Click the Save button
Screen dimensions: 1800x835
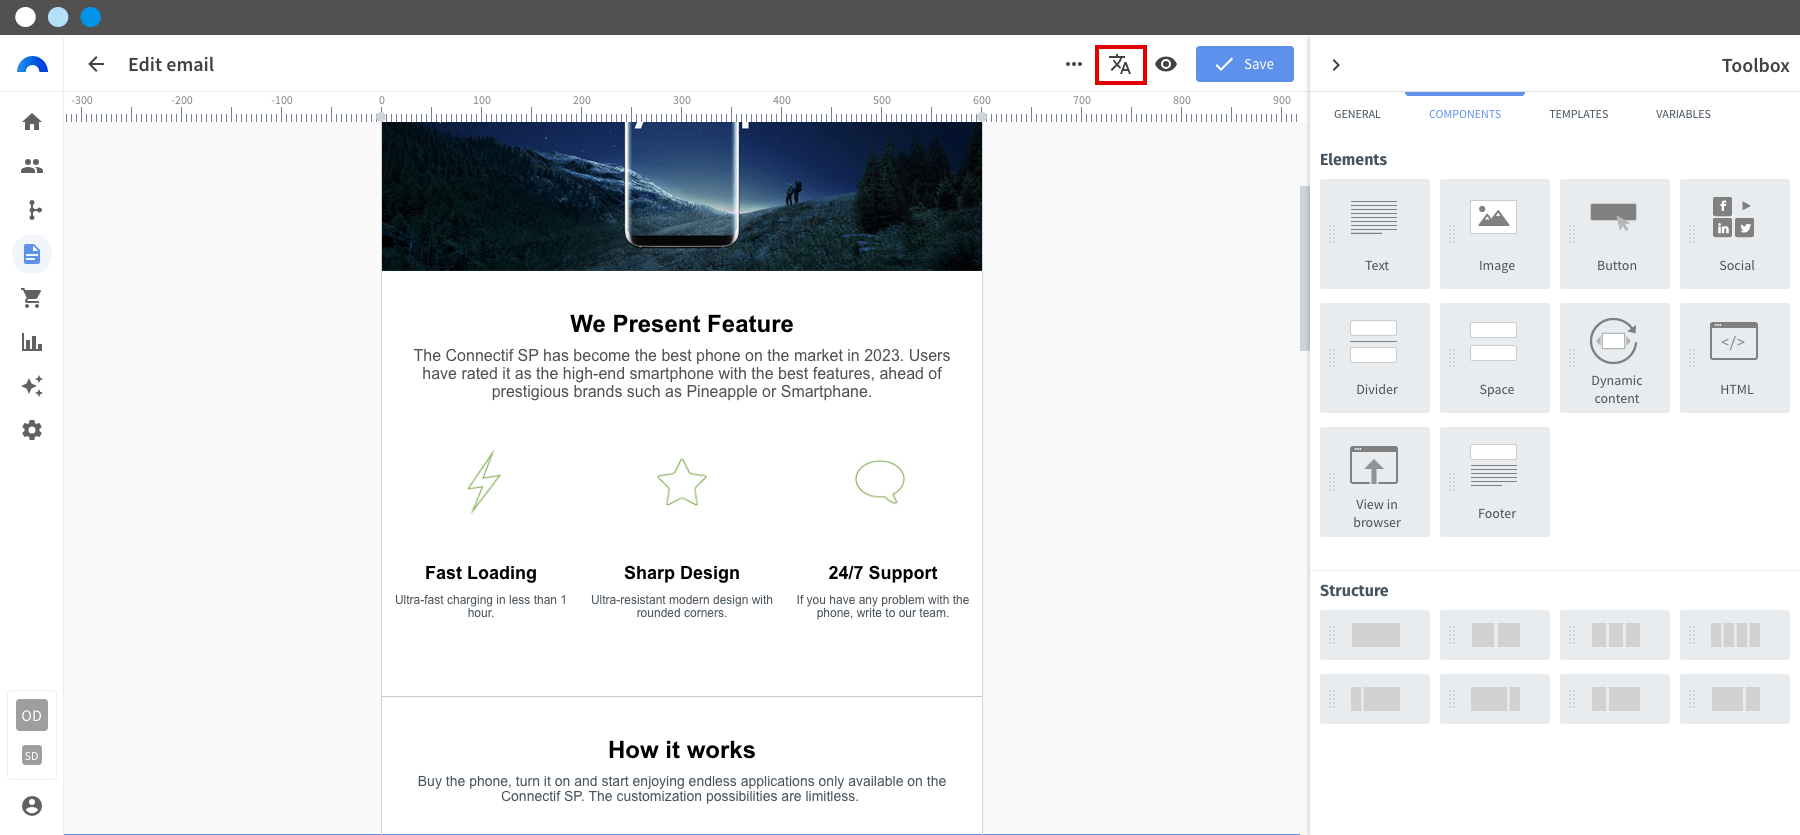coord(1244,64)
